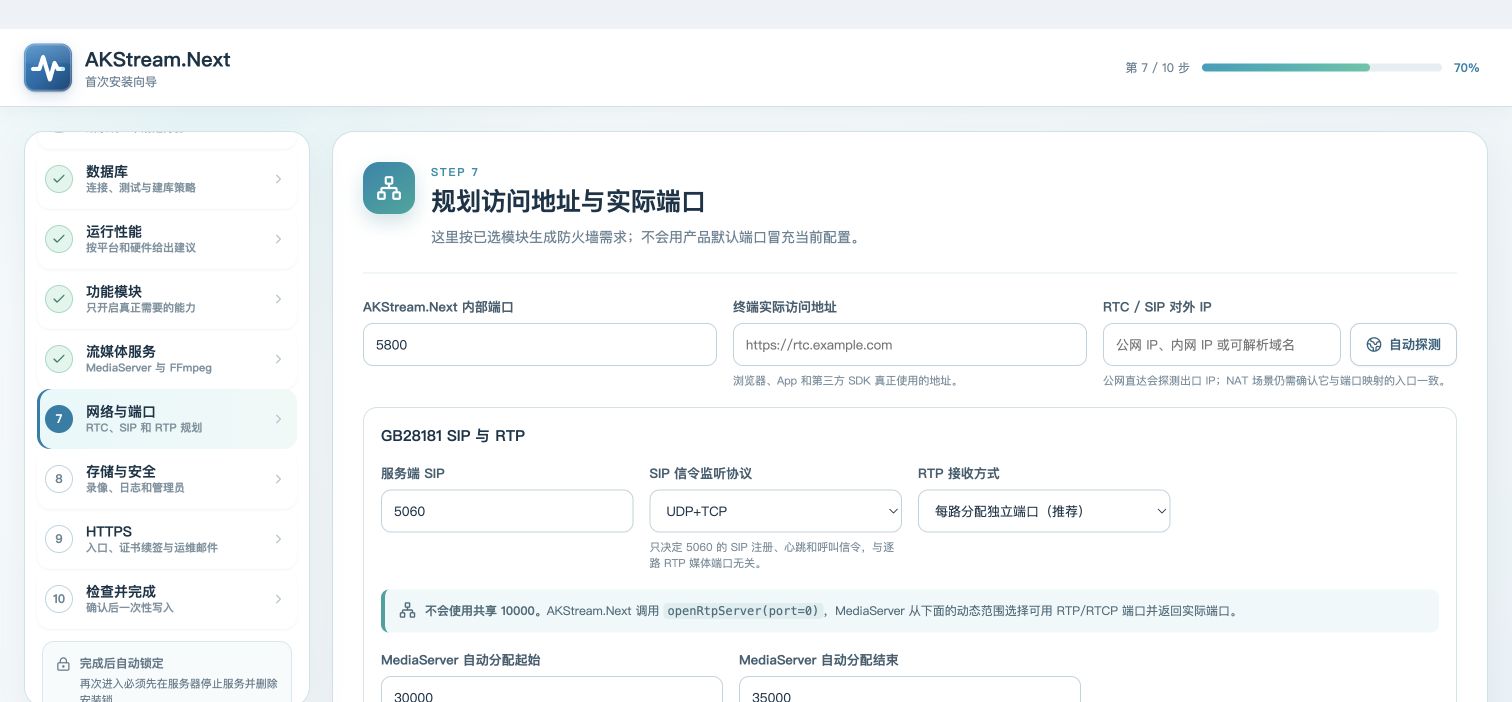
Task: Click the GB28181 SIP 与 RTP section title
Action: pyautogui.click(x=453, y=435)
